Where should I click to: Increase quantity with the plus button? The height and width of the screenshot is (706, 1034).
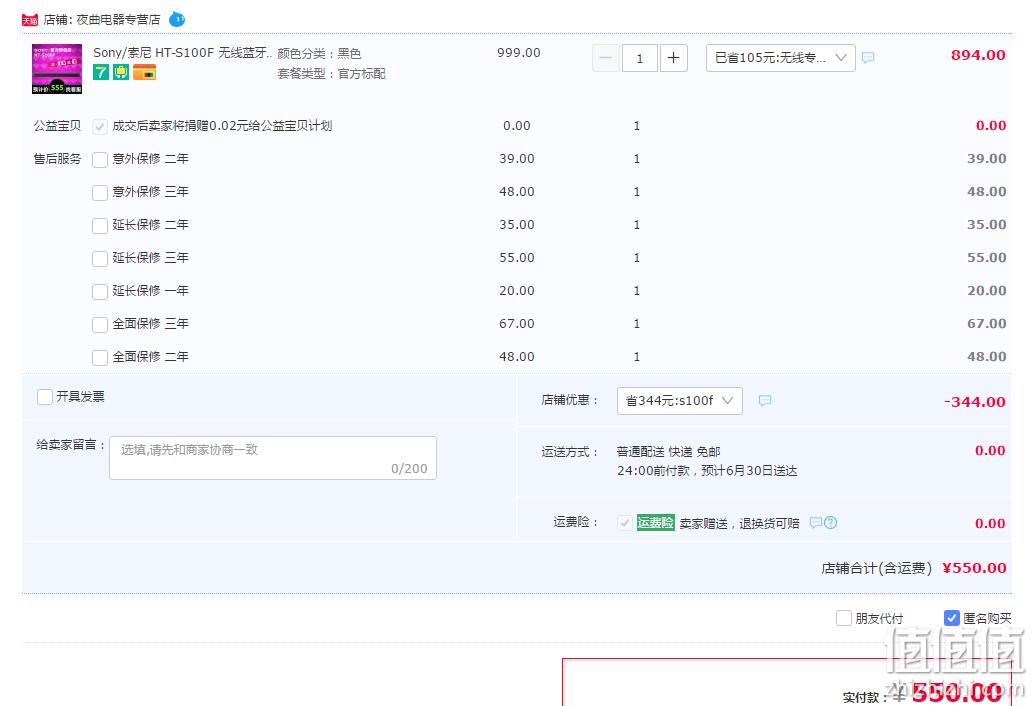tap(673, 59)
